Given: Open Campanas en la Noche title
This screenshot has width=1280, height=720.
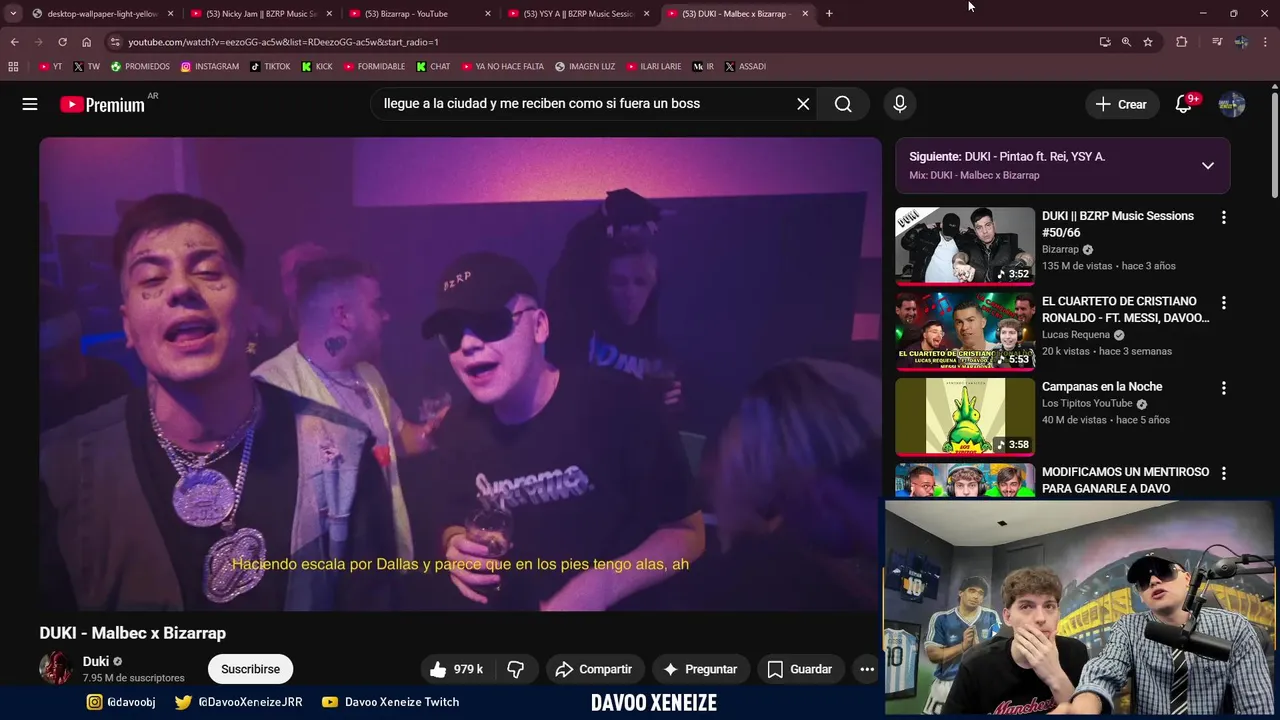Looking at the screenshot, I should (1102, 387).
